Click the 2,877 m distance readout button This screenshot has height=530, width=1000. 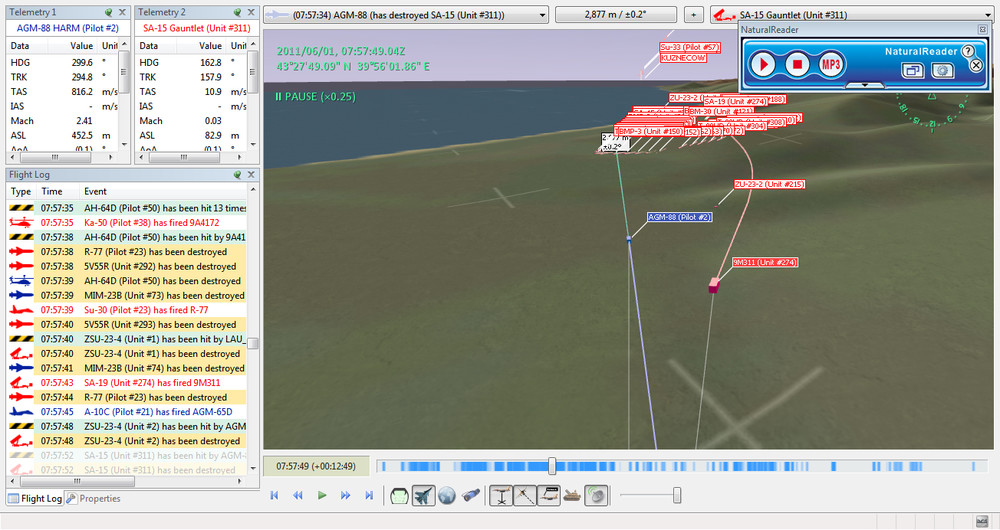615,15
